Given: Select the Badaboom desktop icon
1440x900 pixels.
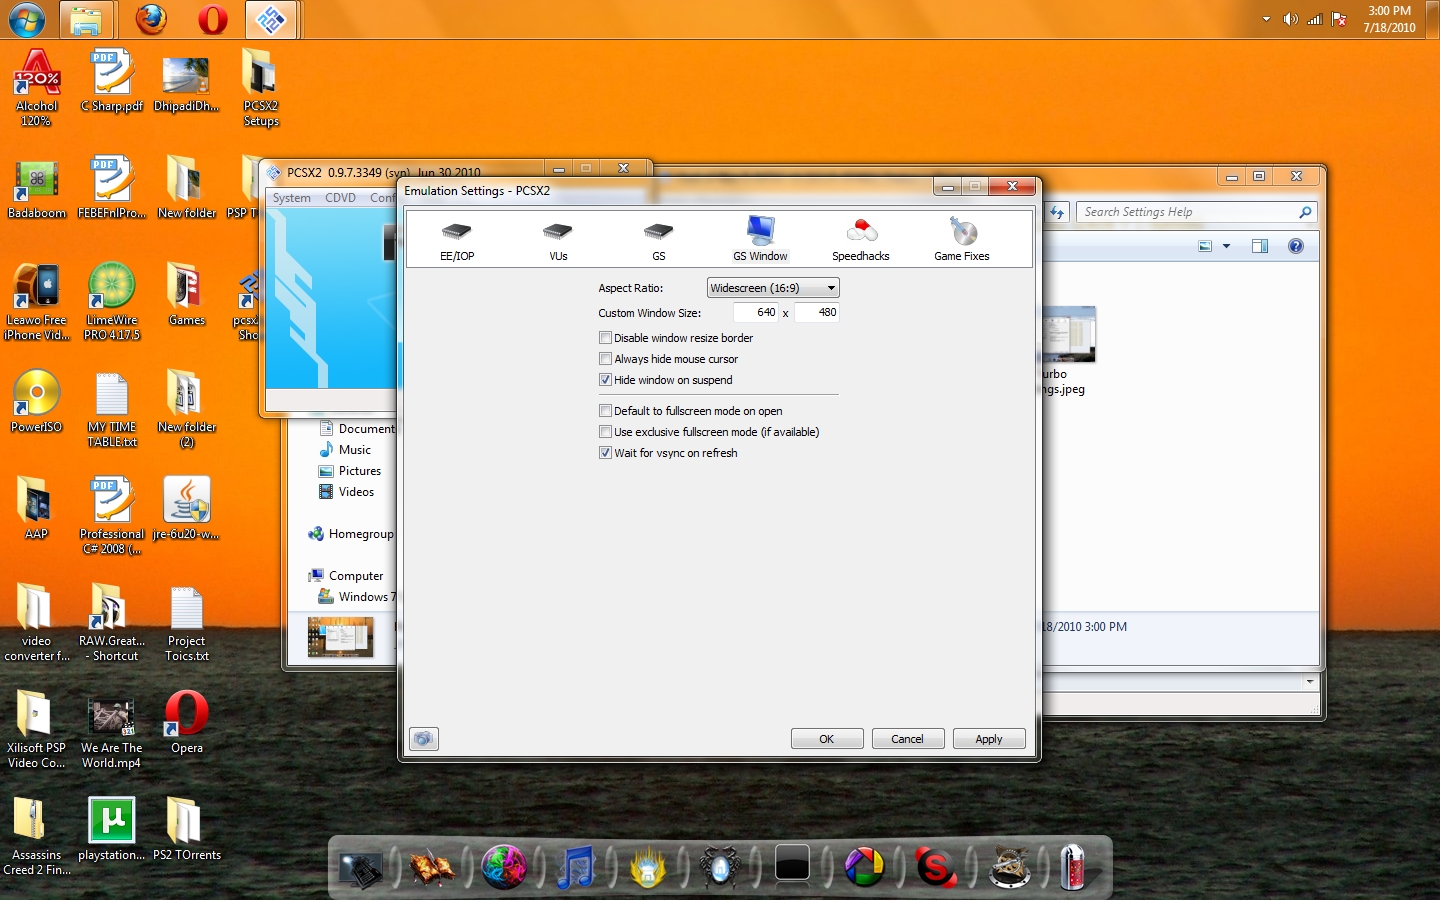Looking at the screenshot, I should coord(37,188).
